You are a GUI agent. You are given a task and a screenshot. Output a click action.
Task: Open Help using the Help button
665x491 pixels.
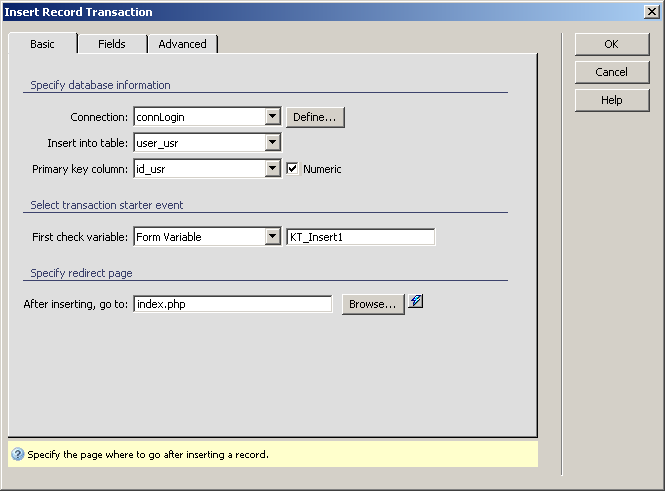[x=611, y=100]
